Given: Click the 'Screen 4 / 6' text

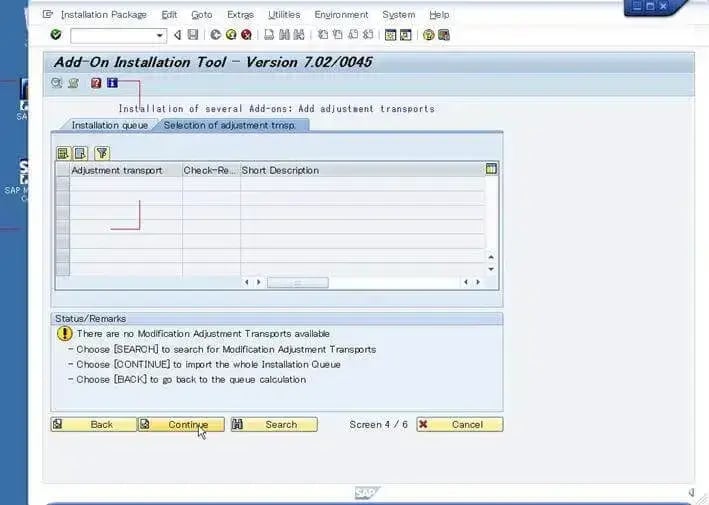Looking at the screenshot, I should [x=378, y=425].
